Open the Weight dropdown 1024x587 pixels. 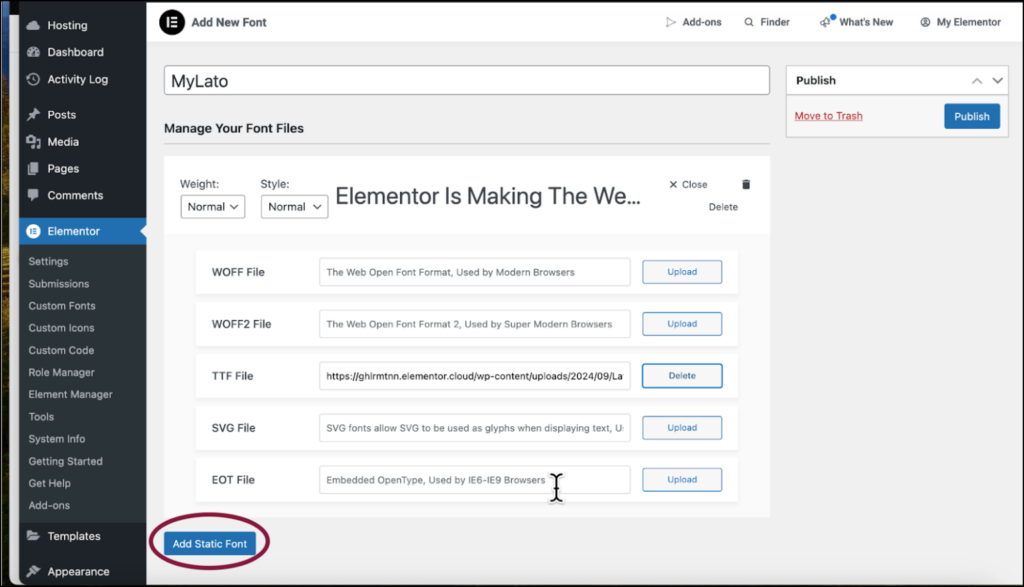[x=213, y=207]
